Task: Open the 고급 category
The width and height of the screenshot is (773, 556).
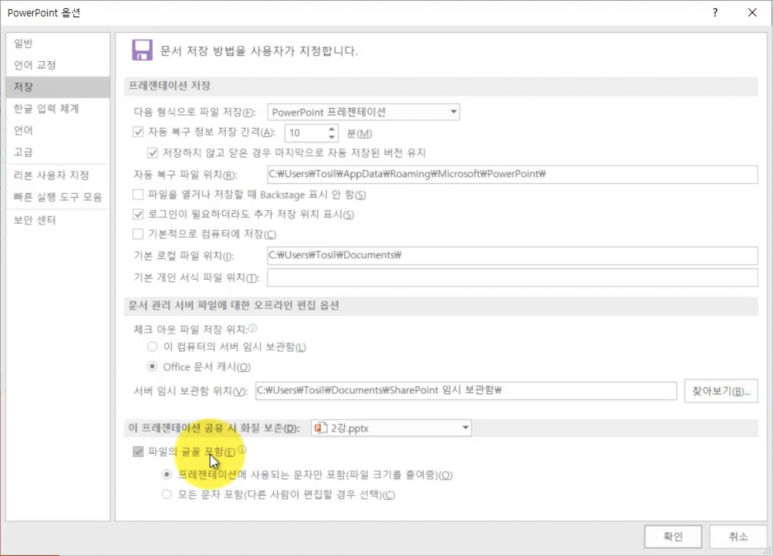Action: pyautogui.click(x=58, y=152)
